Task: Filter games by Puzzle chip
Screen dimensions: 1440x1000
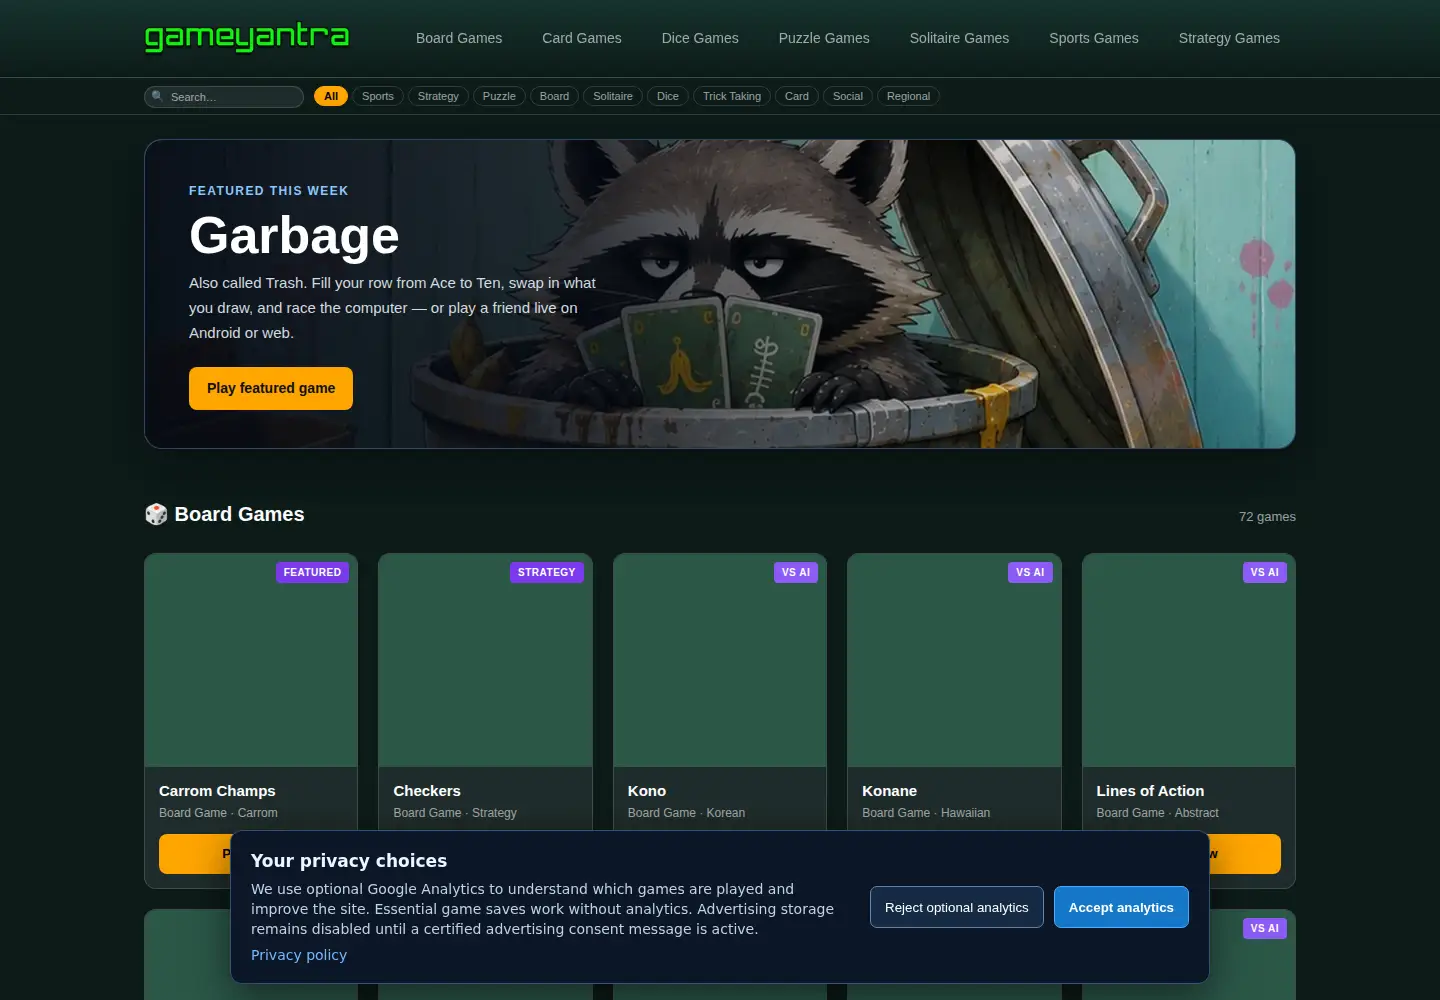Action: [499, 96]
